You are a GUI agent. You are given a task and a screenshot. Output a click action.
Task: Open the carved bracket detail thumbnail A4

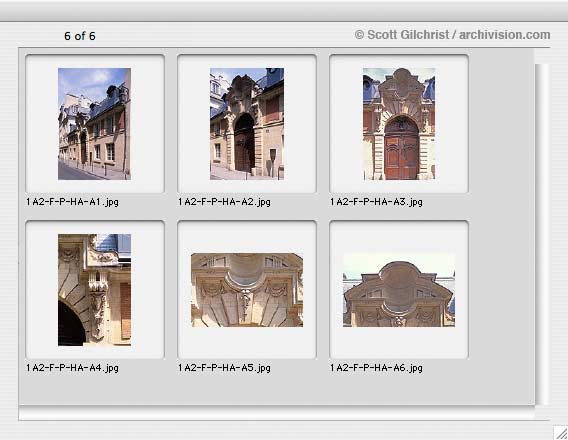95,290
